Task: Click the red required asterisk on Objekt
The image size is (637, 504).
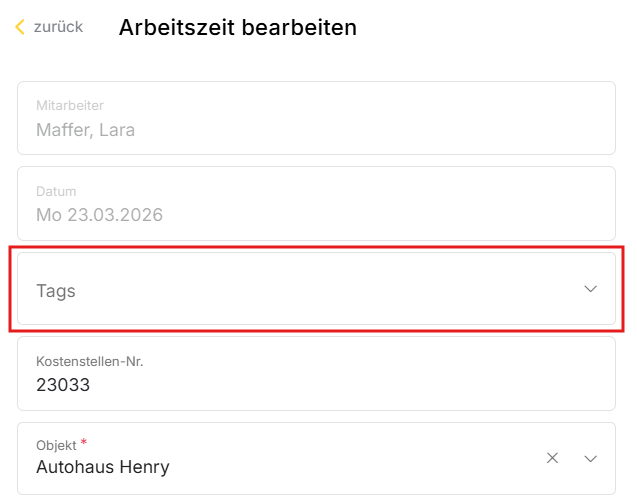Action: 84,442
